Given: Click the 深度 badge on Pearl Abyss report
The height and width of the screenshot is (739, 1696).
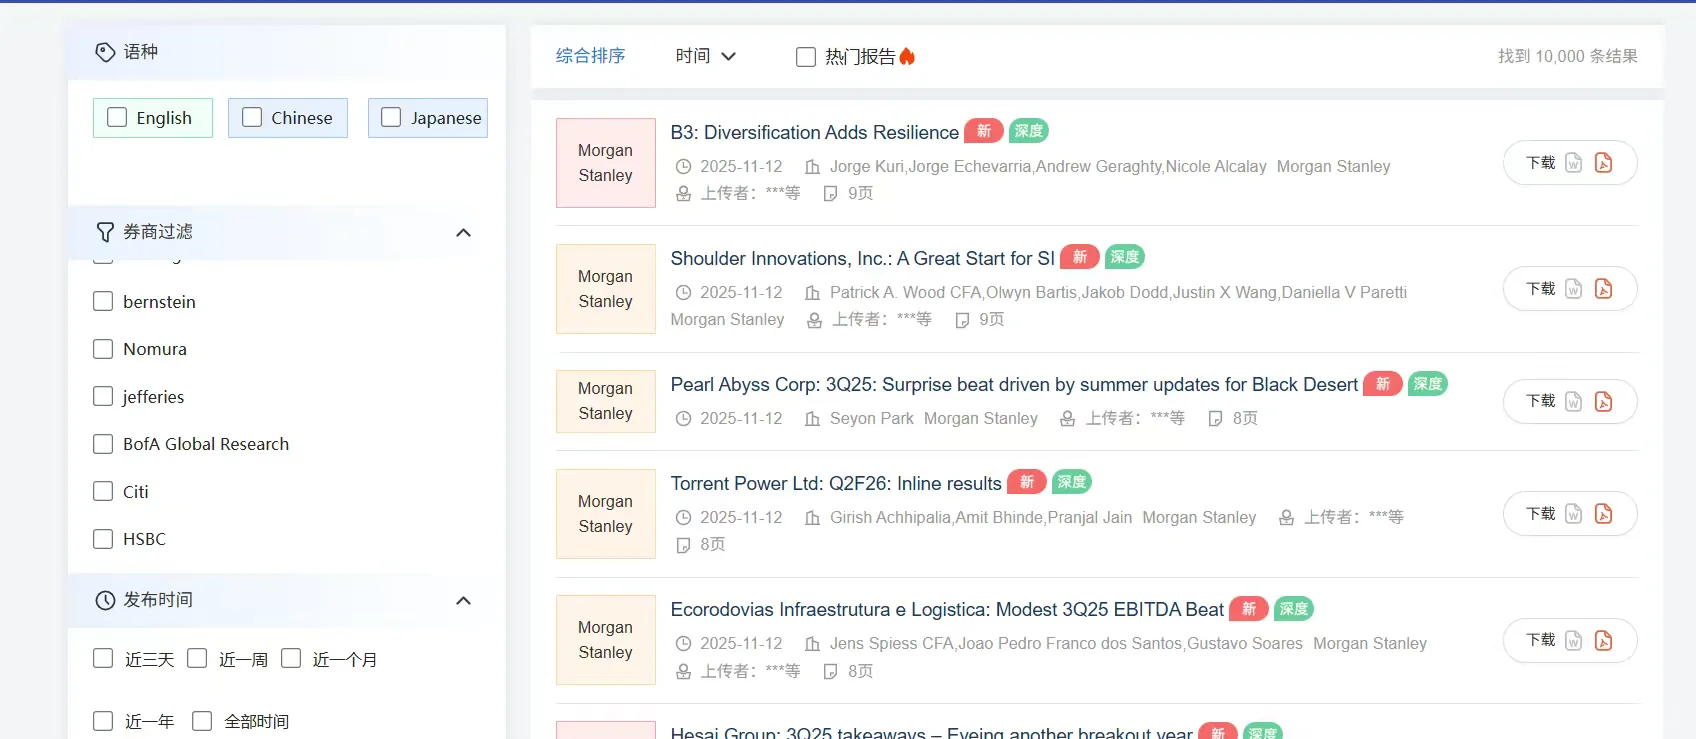Looking at the screenshot, I should (x=1428, y=383).
